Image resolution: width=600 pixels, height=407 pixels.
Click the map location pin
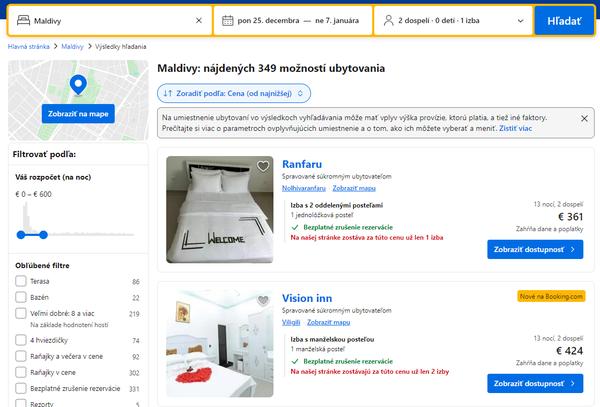pos(77,86)
